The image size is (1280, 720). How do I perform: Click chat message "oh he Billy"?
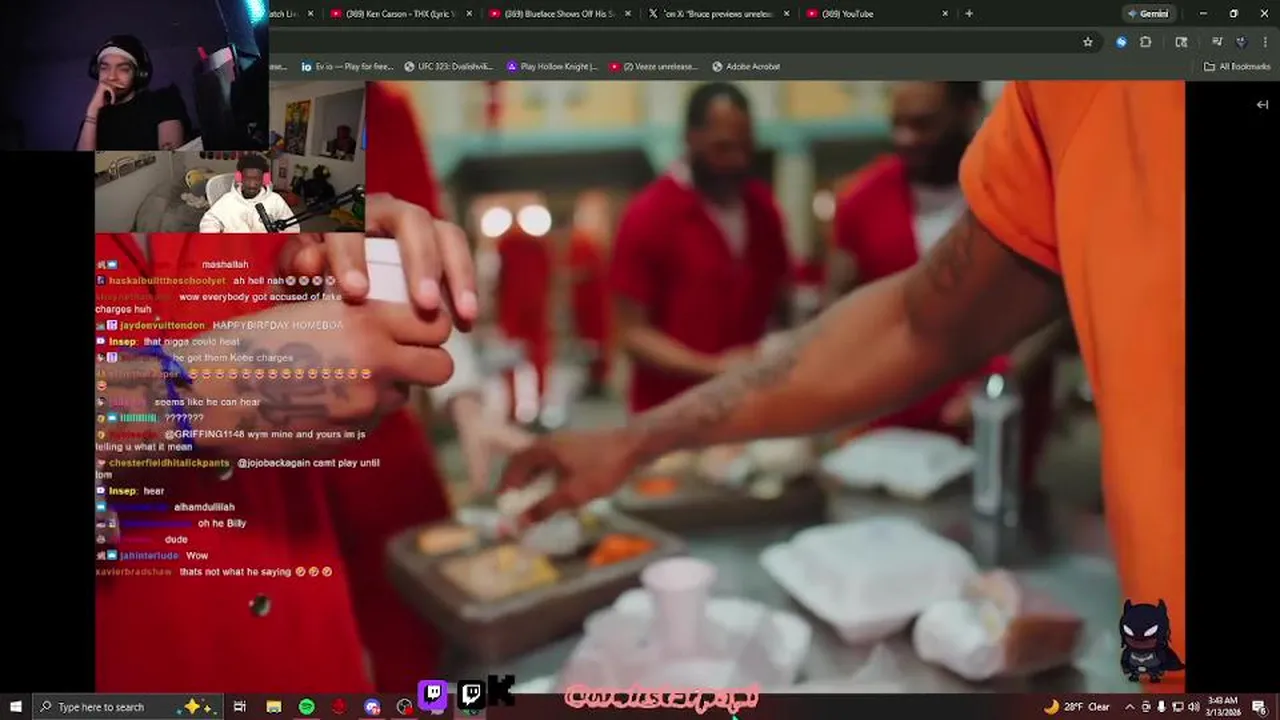222,524
